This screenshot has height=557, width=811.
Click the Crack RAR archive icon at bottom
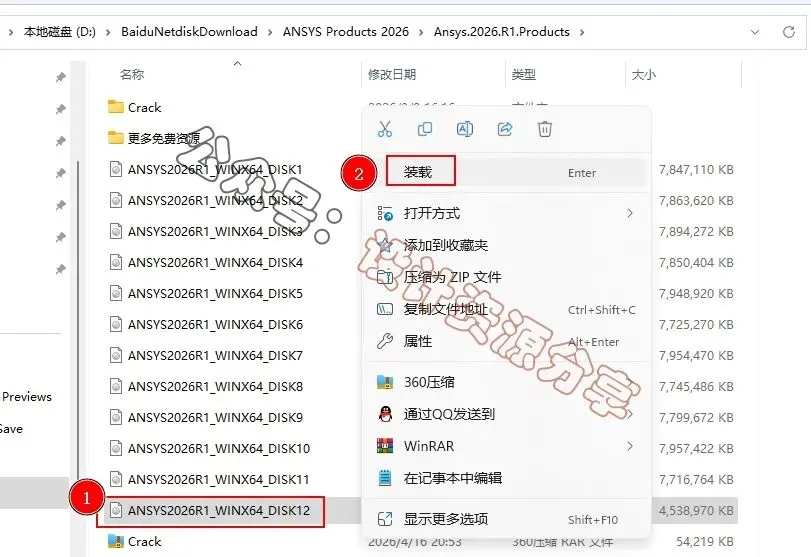(x=116, y=541)
